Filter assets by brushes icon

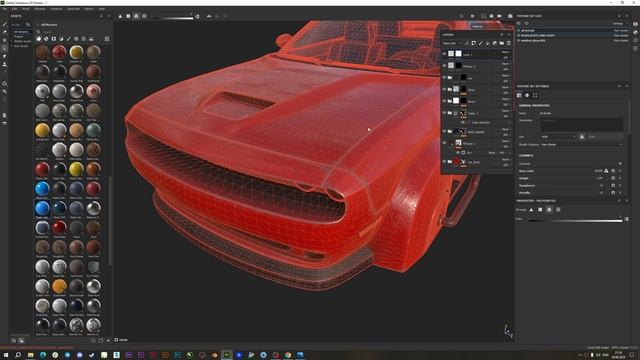point(69,39)
